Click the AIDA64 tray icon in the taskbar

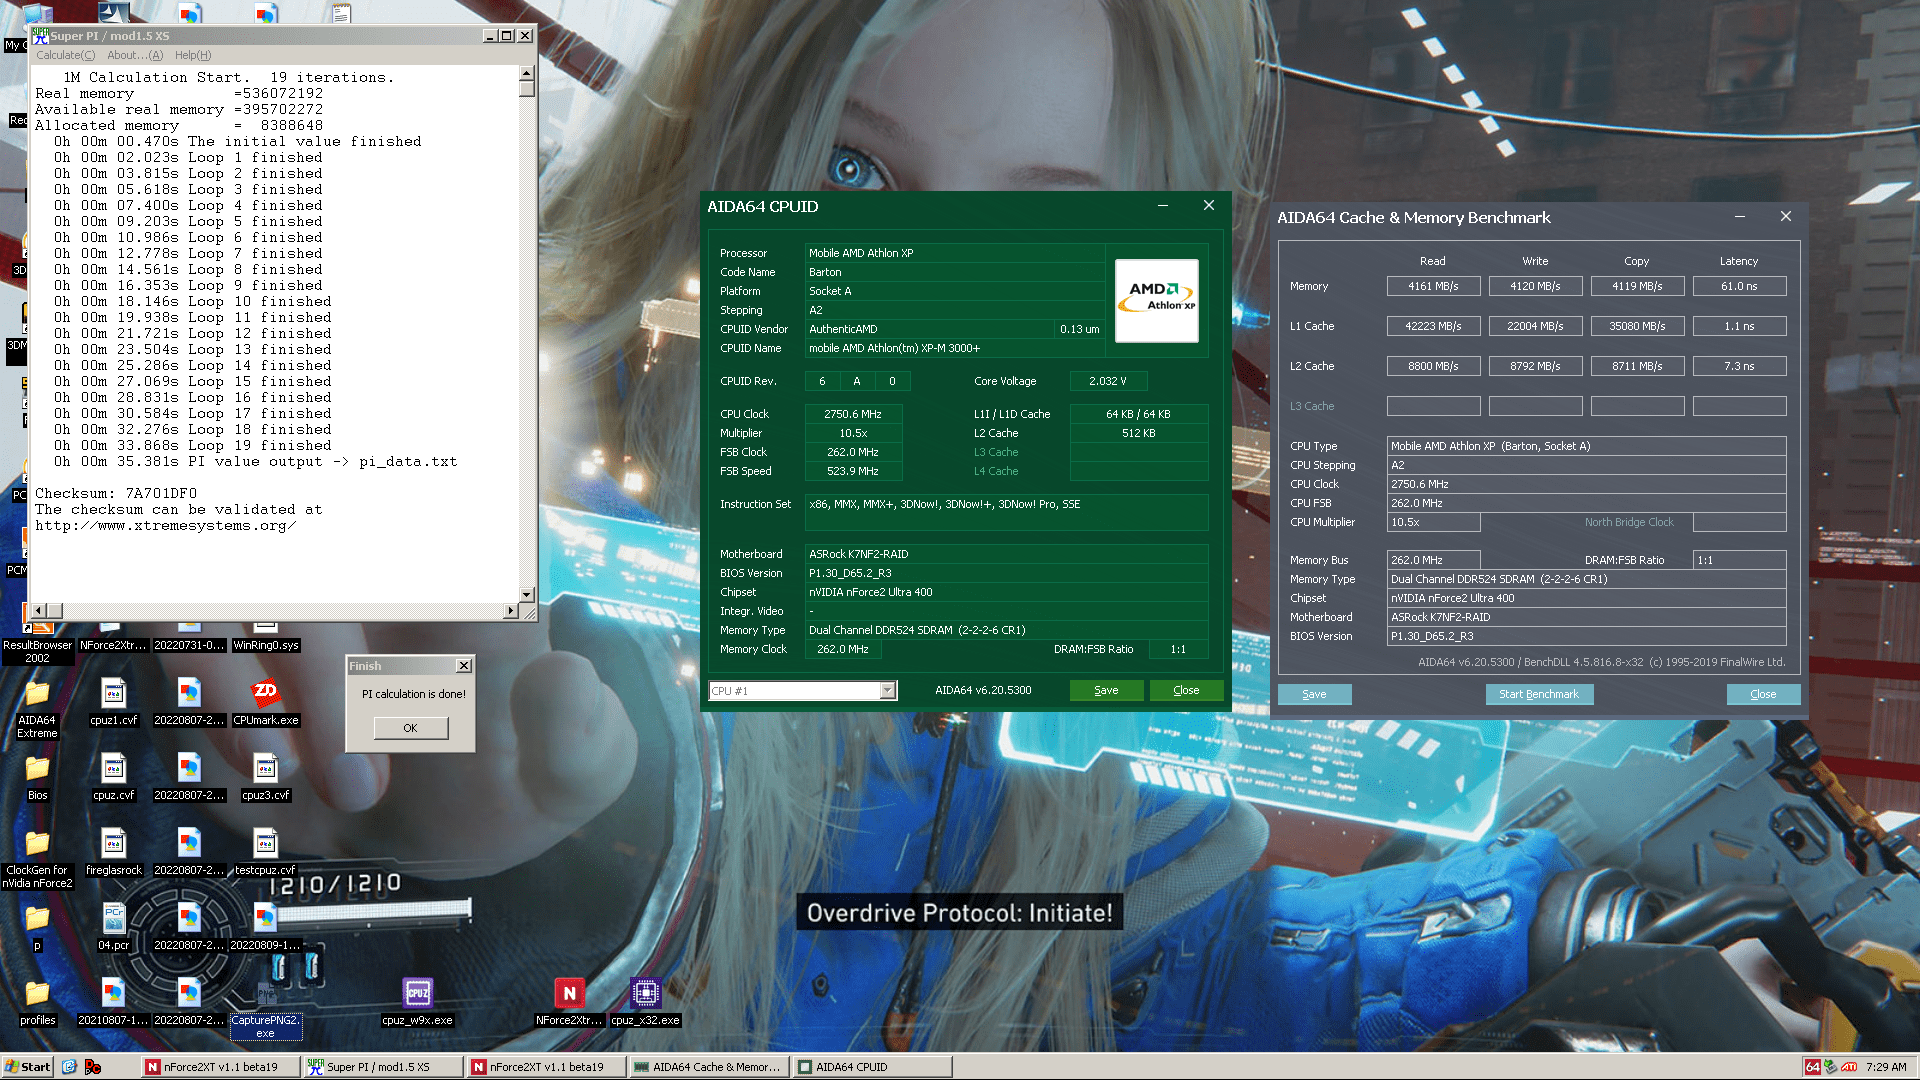pos(1813,1067)
